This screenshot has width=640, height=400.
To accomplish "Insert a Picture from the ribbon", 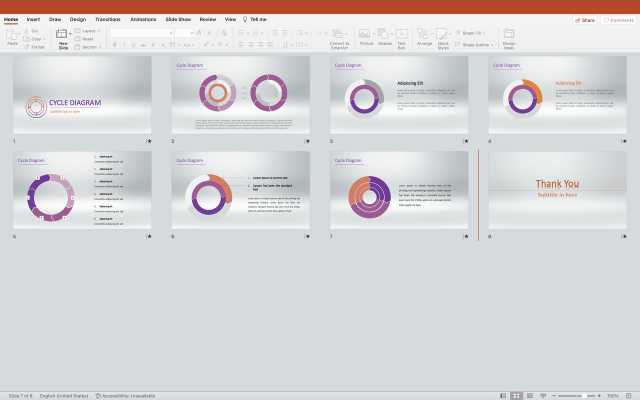I will (x=366, y=36).
